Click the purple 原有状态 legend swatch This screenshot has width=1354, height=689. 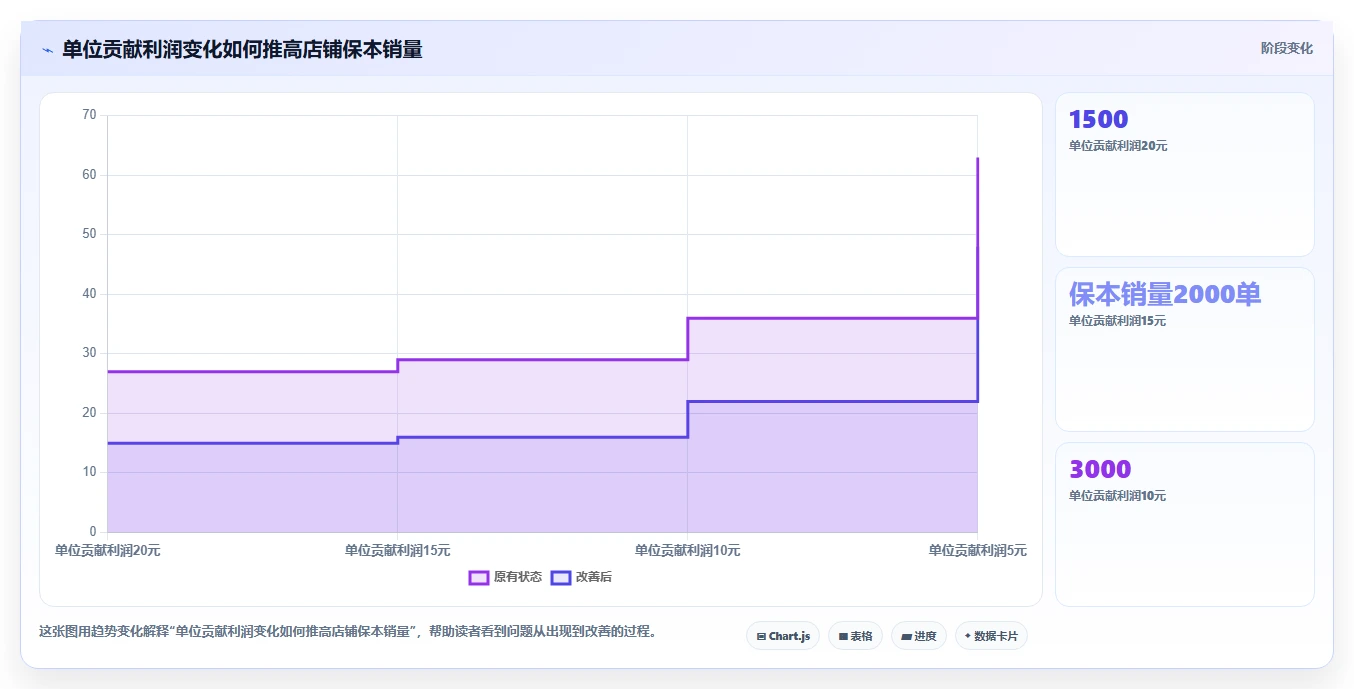point(478,577)
